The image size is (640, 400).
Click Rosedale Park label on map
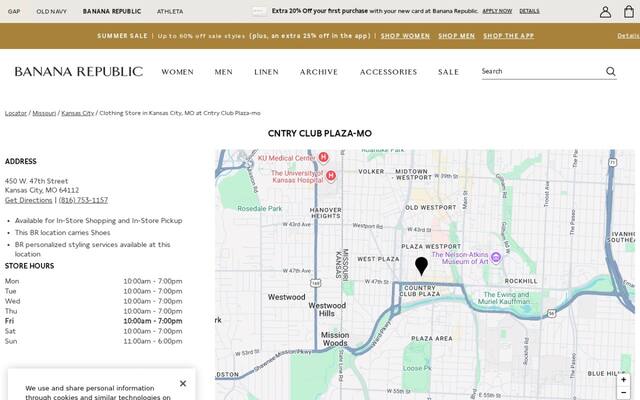pos(260,209)
